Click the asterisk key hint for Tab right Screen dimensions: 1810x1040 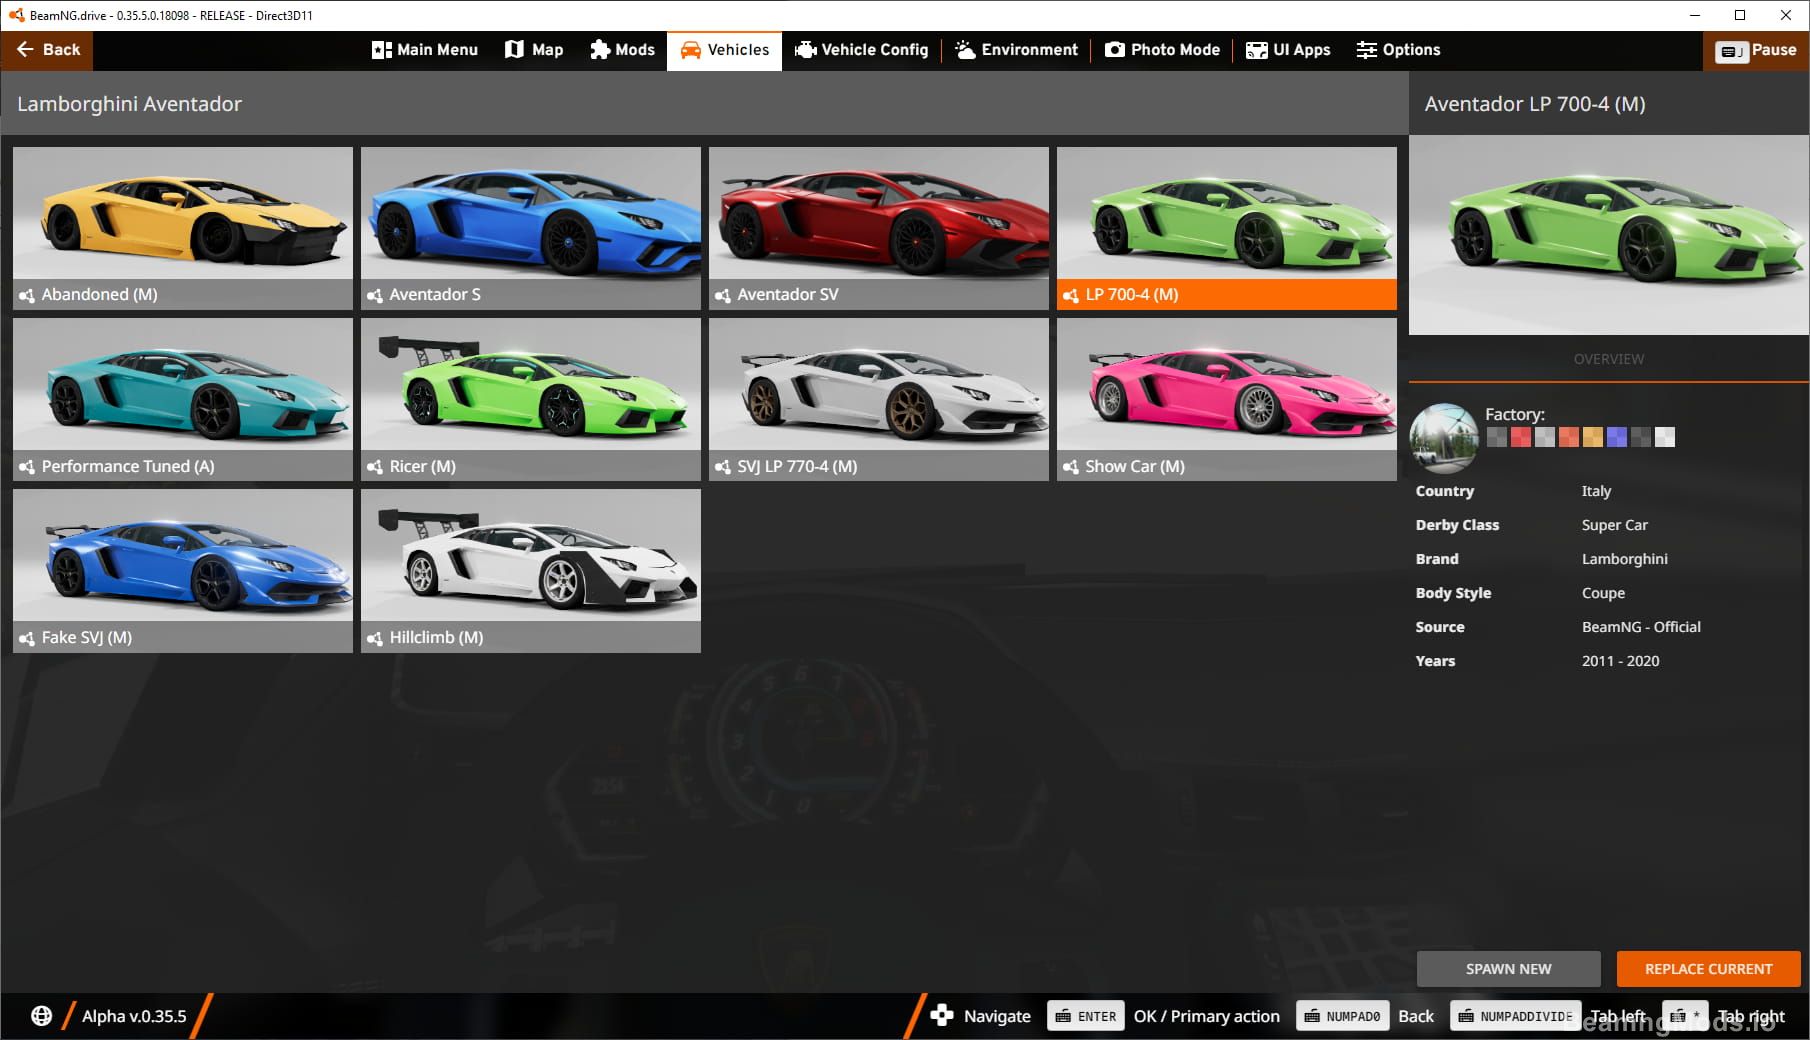(x=1685, y=1016)
